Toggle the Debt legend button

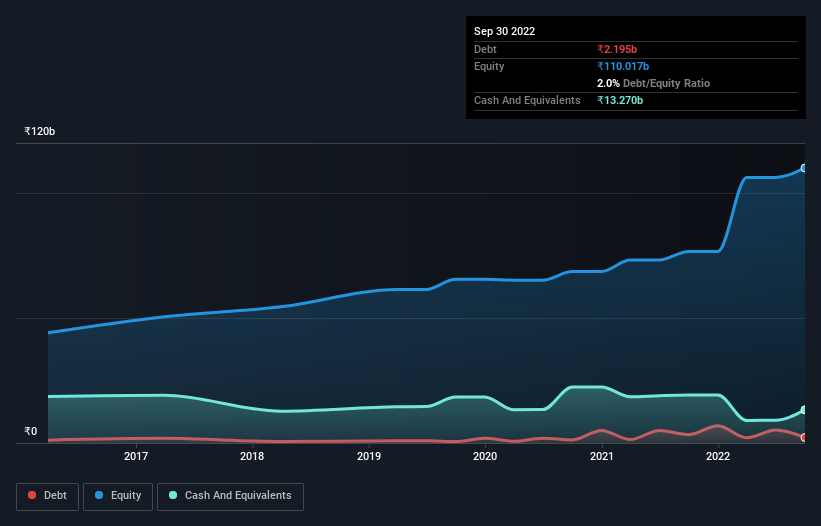coord(47,496)
